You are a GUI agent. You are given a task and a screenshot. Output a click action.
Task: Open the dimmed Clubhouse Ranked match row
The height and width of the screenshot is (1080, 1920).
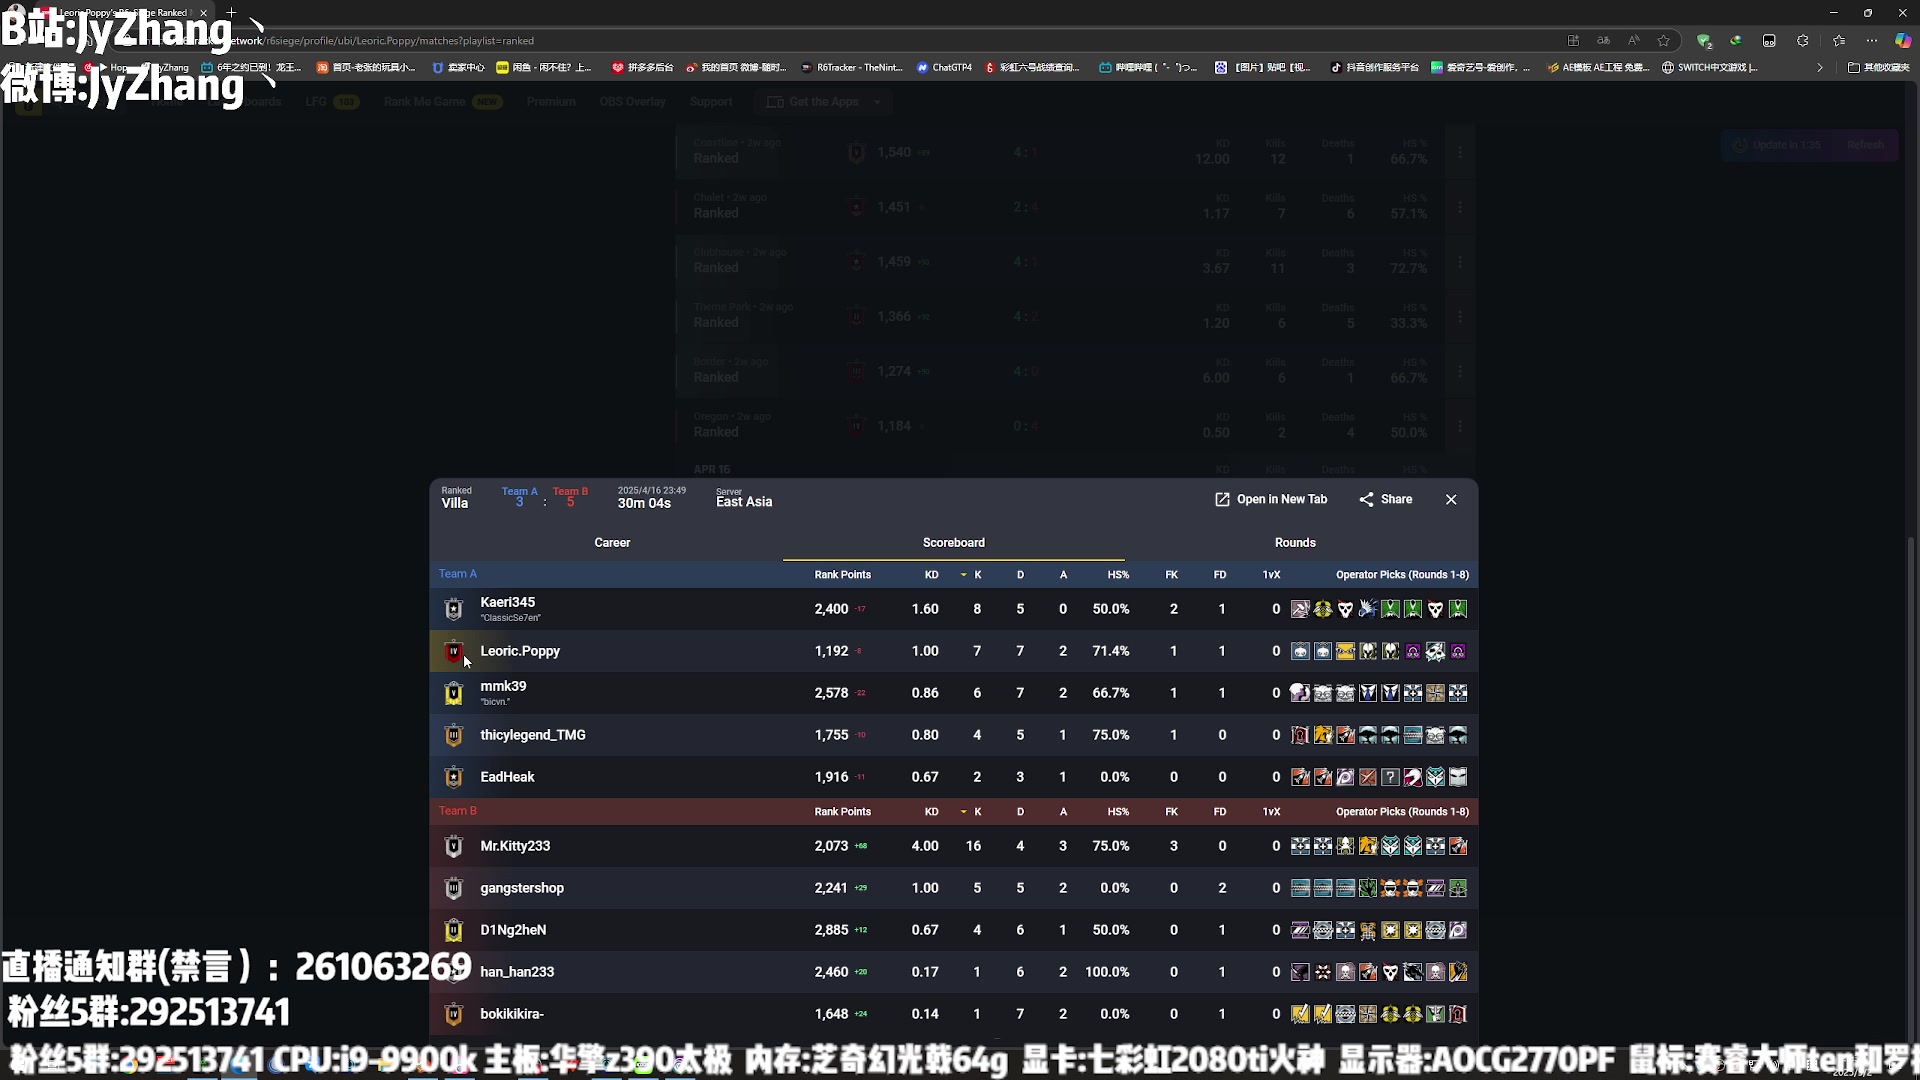pos(1076,261)
